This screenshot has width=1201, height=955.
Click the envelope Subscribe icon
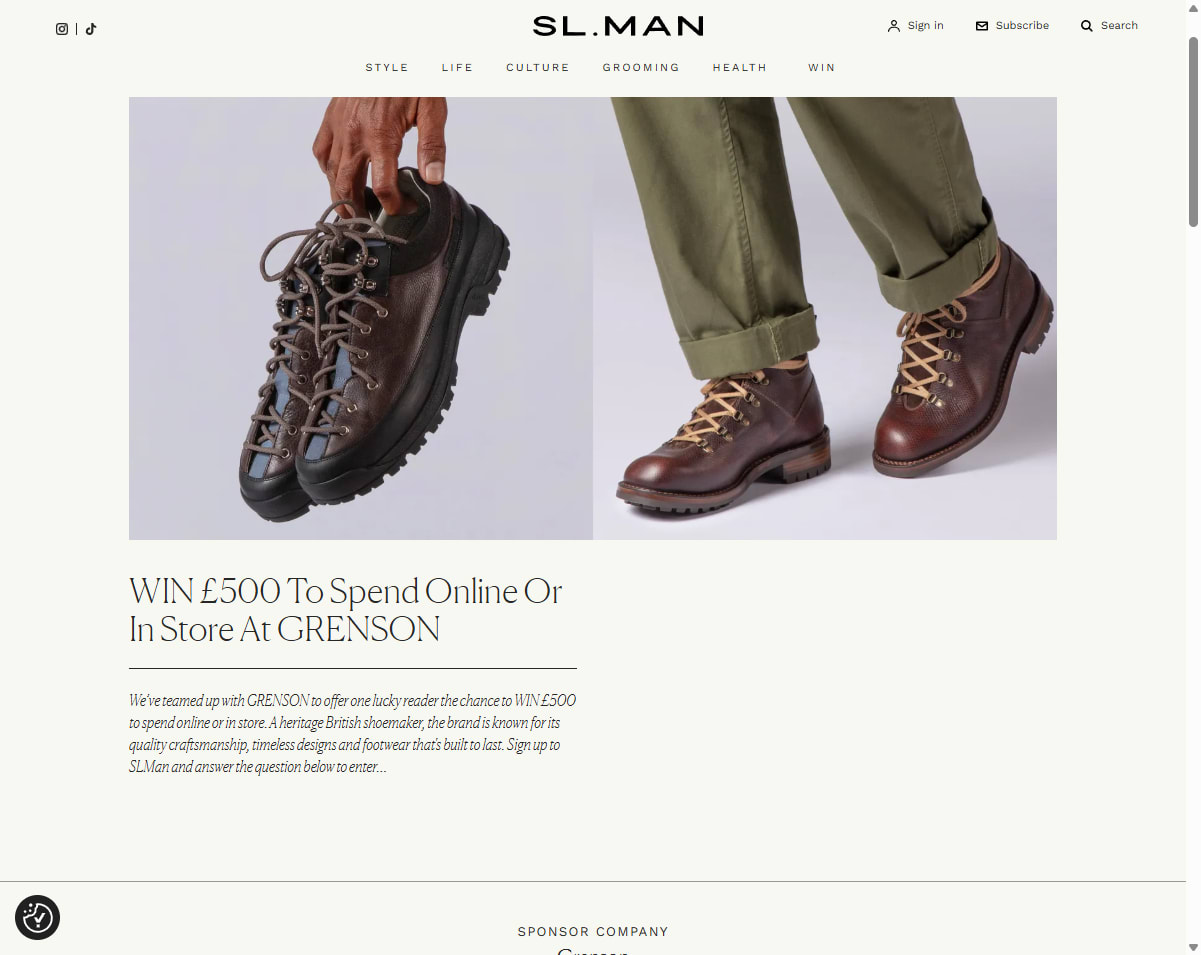[982, 26]
